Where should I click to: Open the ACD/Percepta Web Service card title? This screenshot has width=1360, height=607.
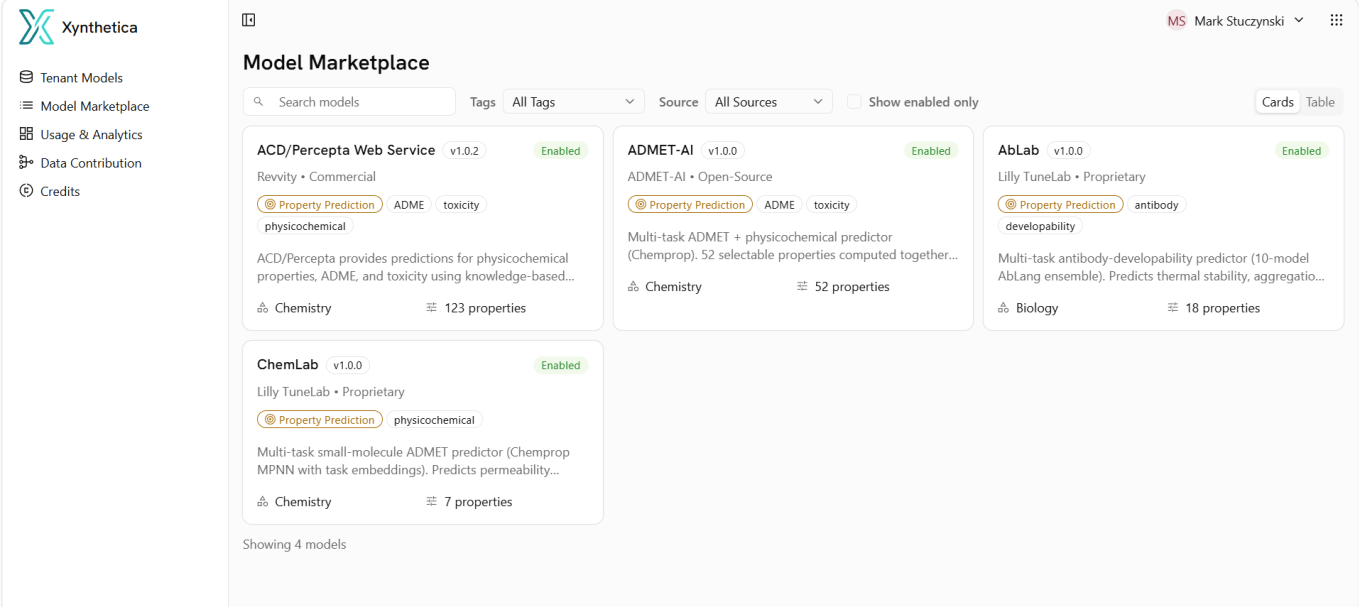[x=346, y=150]
